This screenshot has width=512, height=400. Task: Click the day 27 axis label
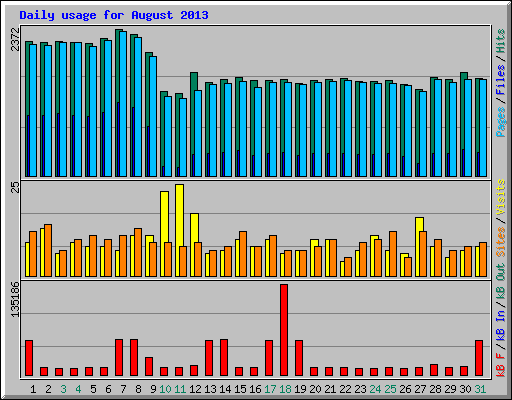420,389
